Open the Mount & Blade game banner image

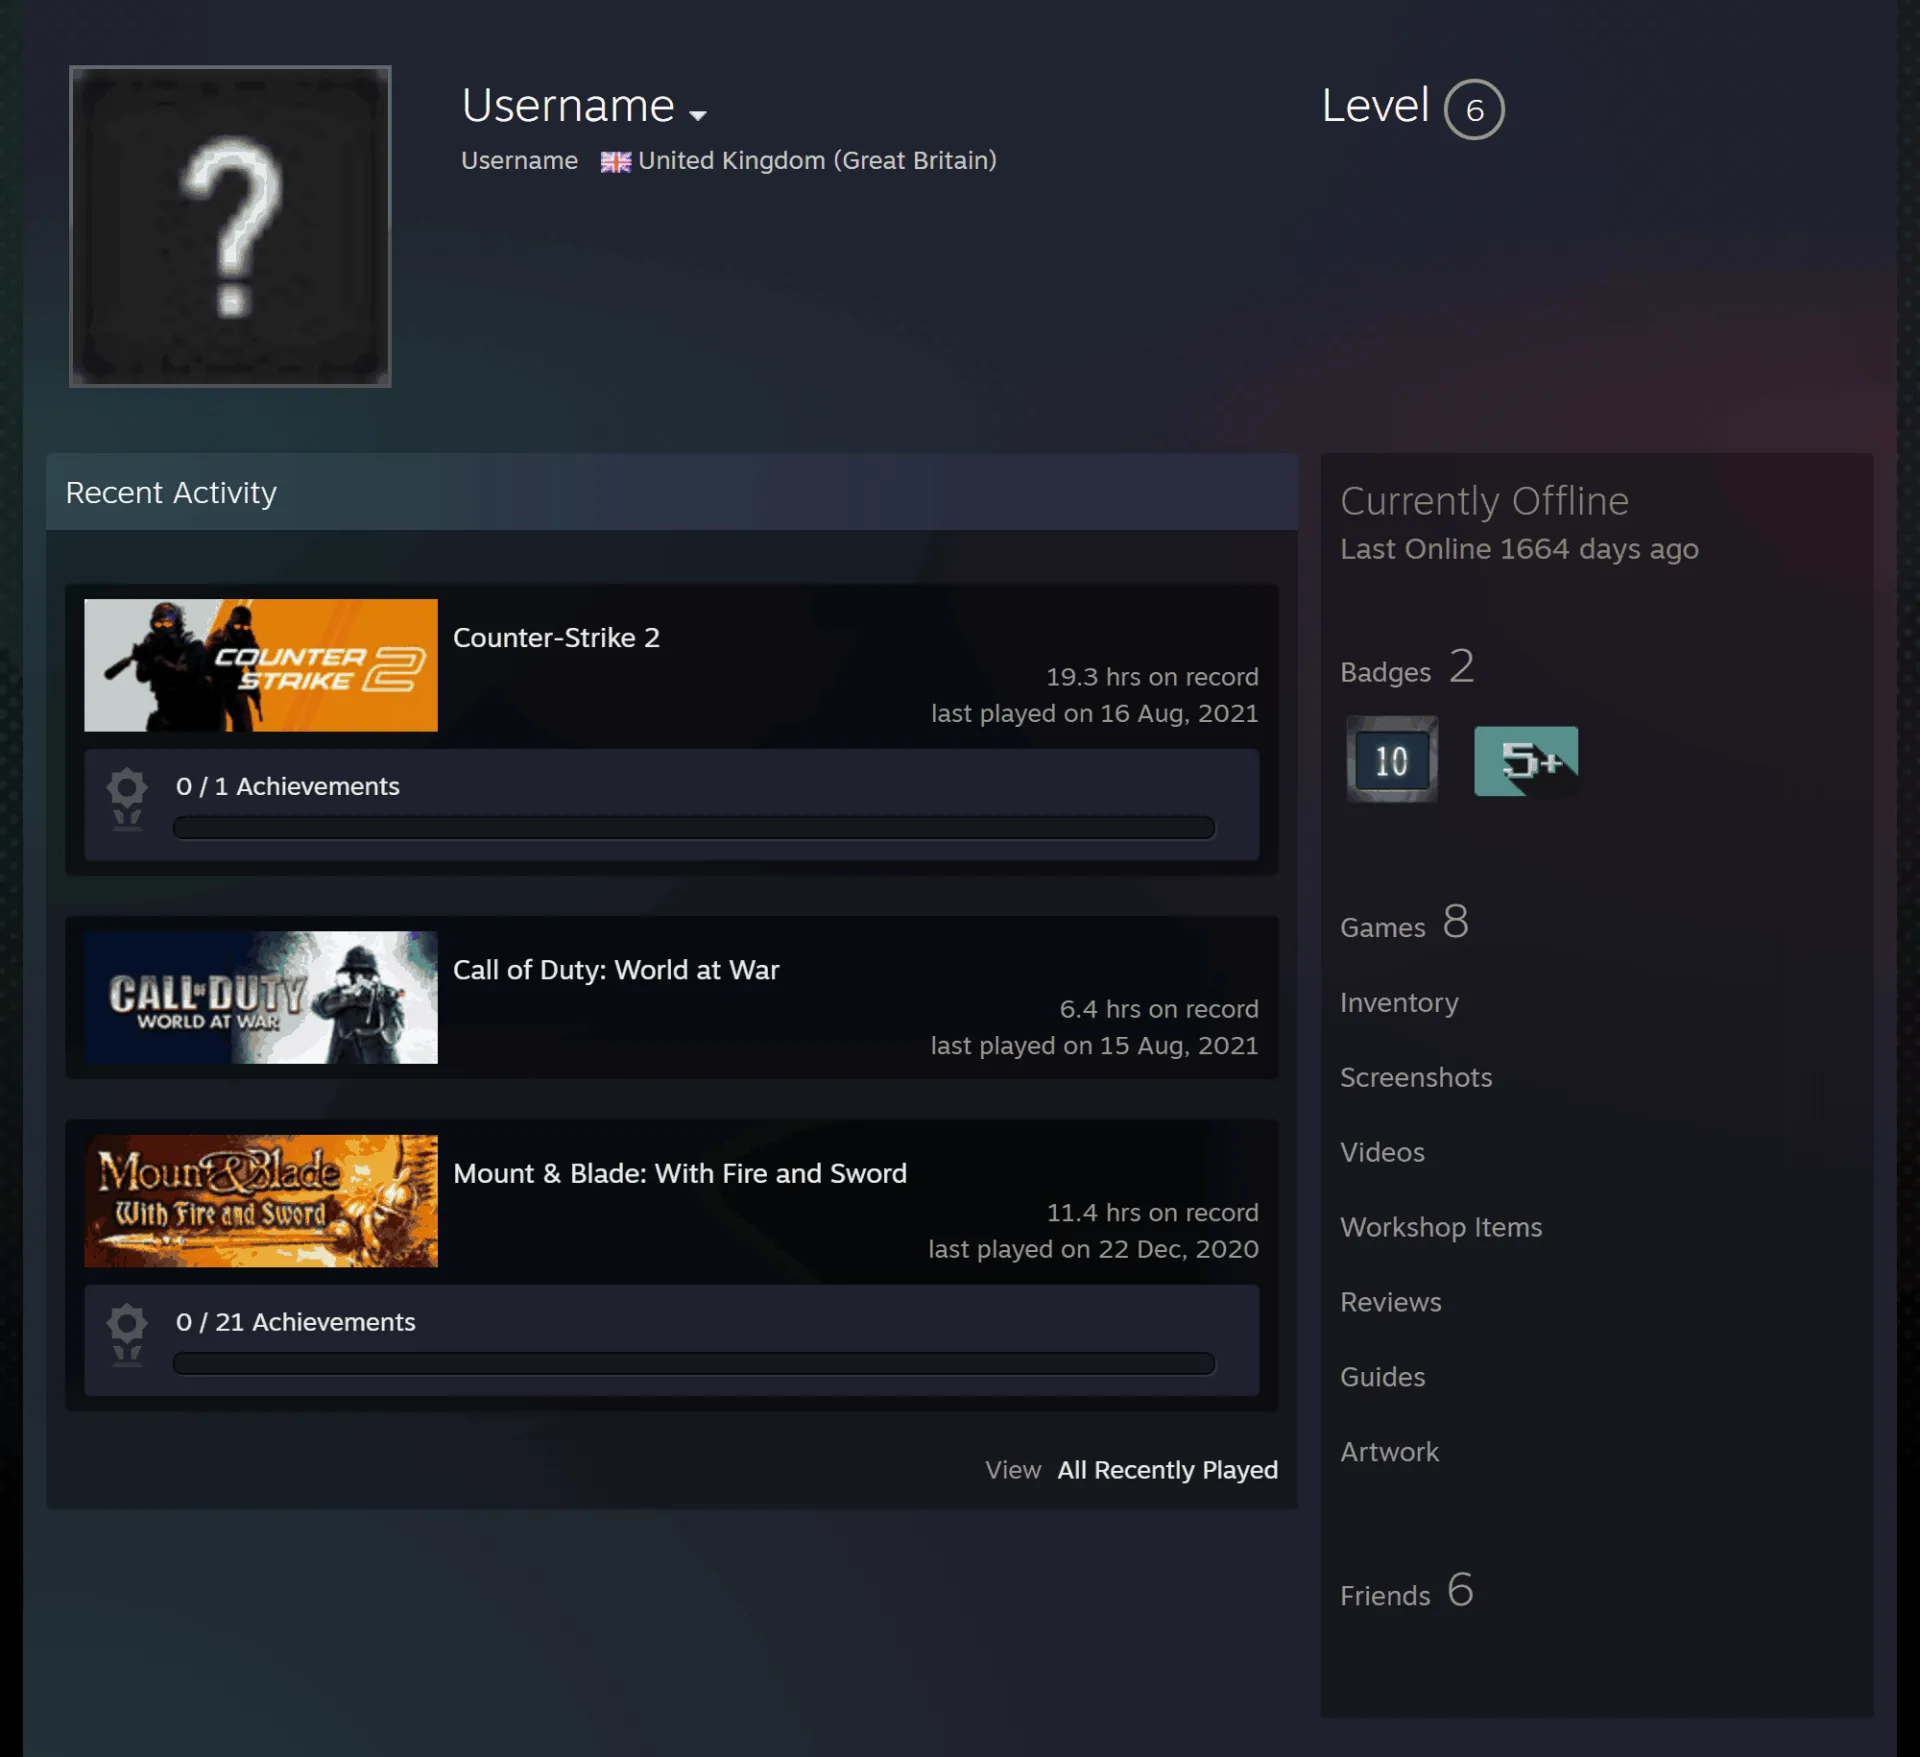point(261,1200)
